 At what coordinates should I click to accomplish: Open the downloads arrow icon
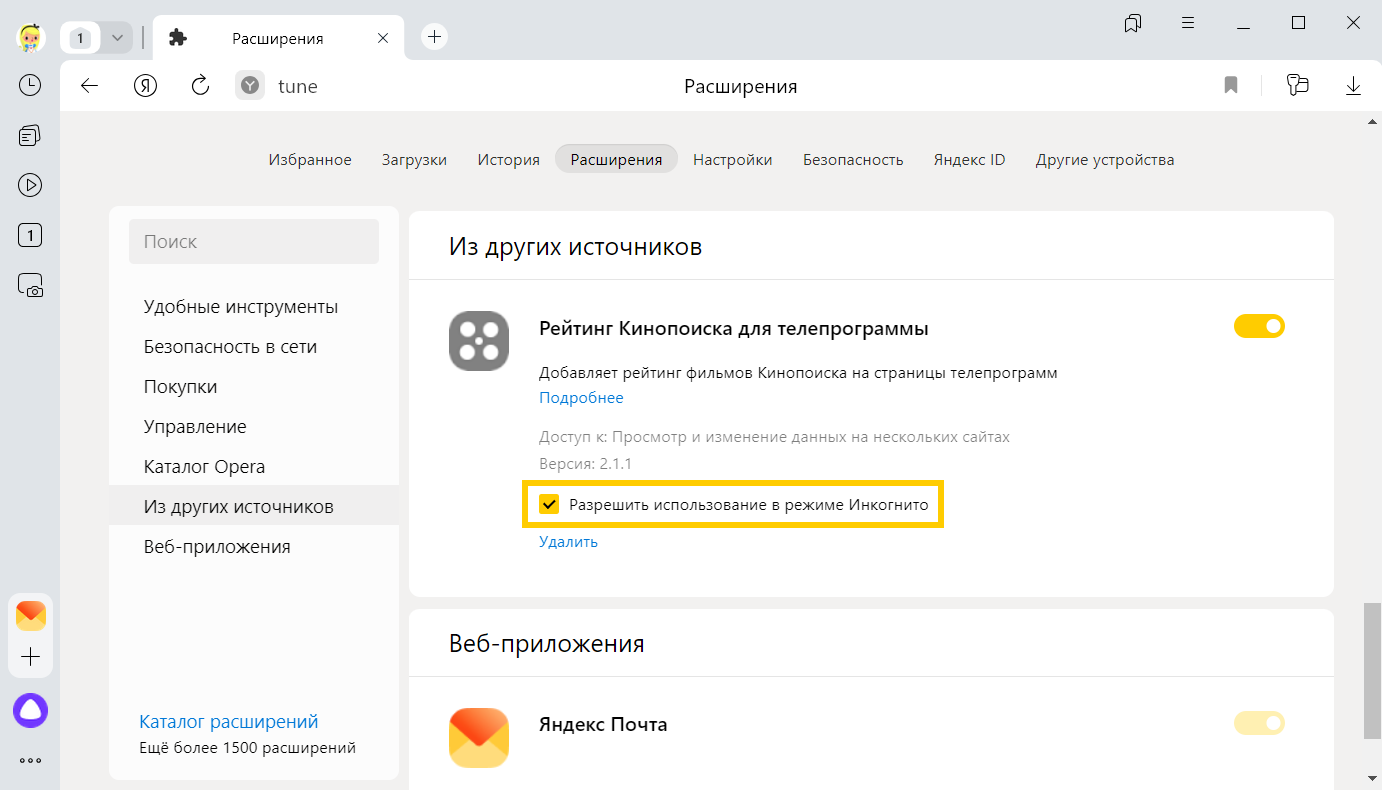(1353, 86)
